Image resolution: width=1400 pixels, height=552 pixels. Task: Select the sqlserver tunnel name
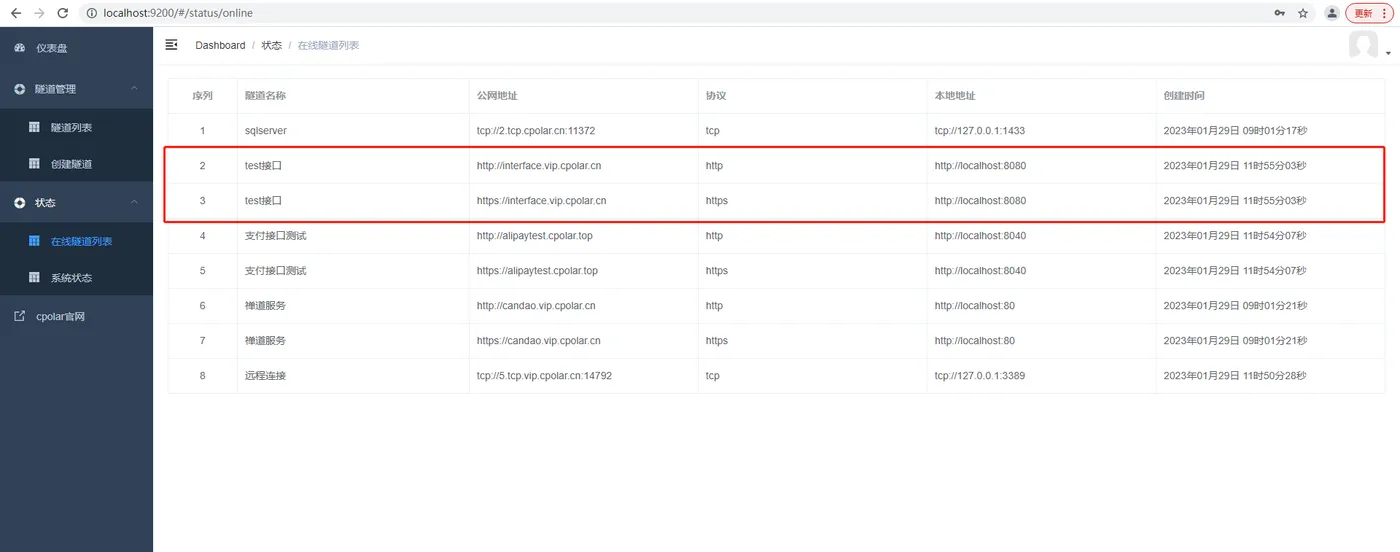click(266, 131)
